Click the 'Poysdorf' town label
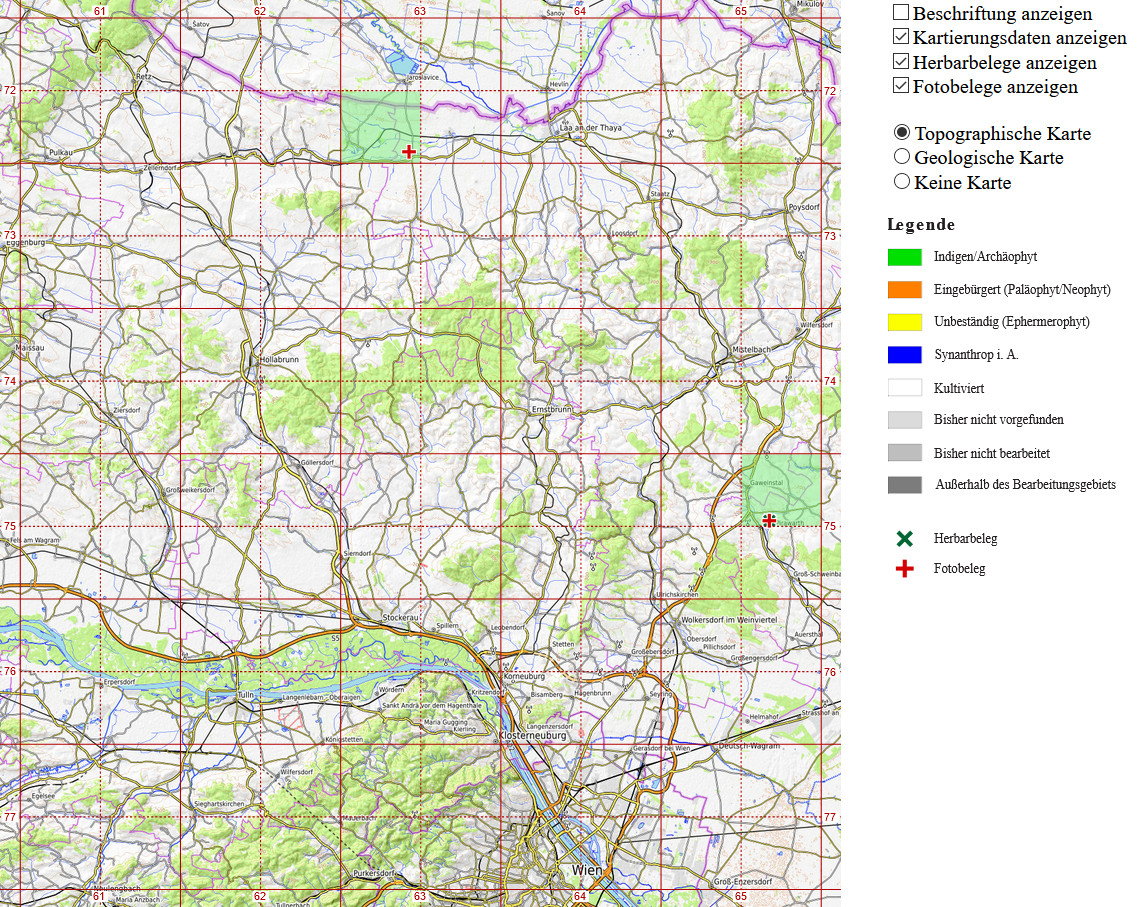 pyautogui.click(x=804, y=207)
